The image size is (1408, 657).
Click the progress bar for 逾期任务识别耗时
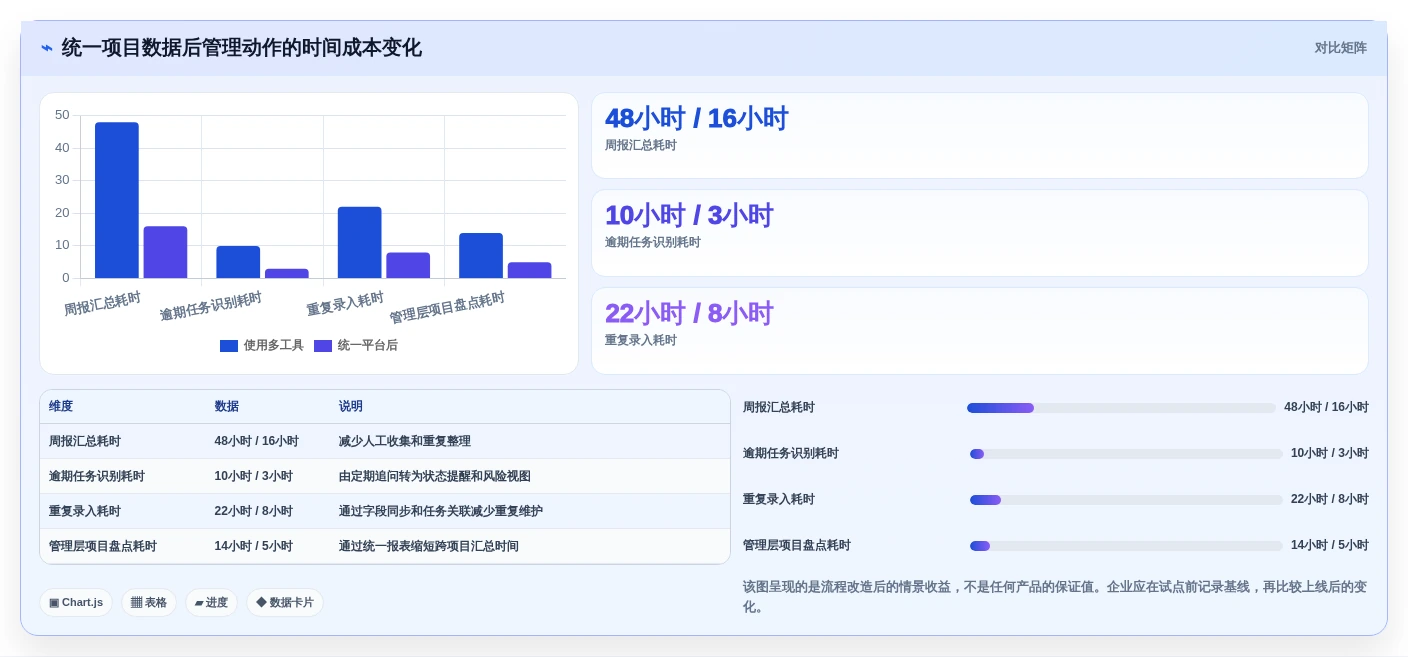pyautogui.click(x=1126, y=454)
